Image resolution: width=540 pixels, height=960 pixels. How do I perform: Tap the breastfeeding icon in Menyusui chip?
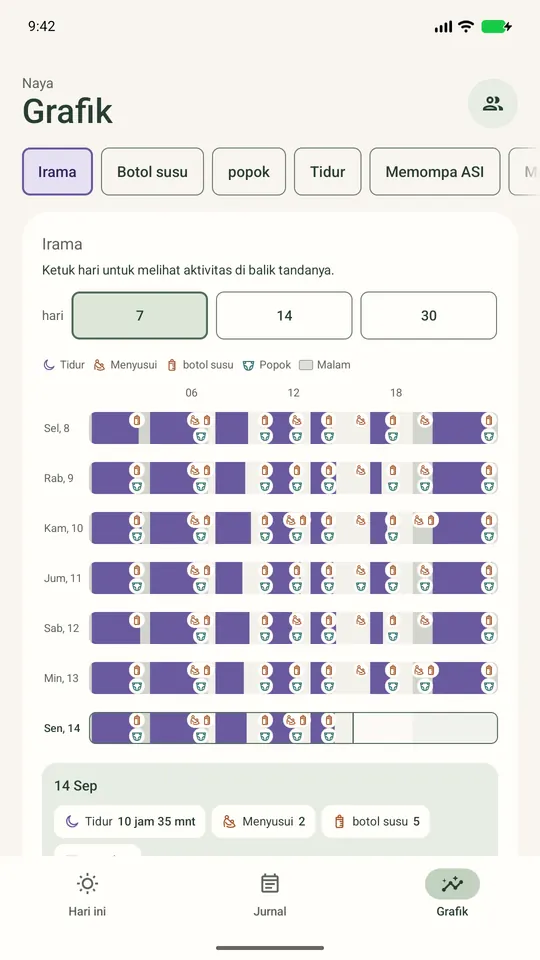click(x=229, y=822)
